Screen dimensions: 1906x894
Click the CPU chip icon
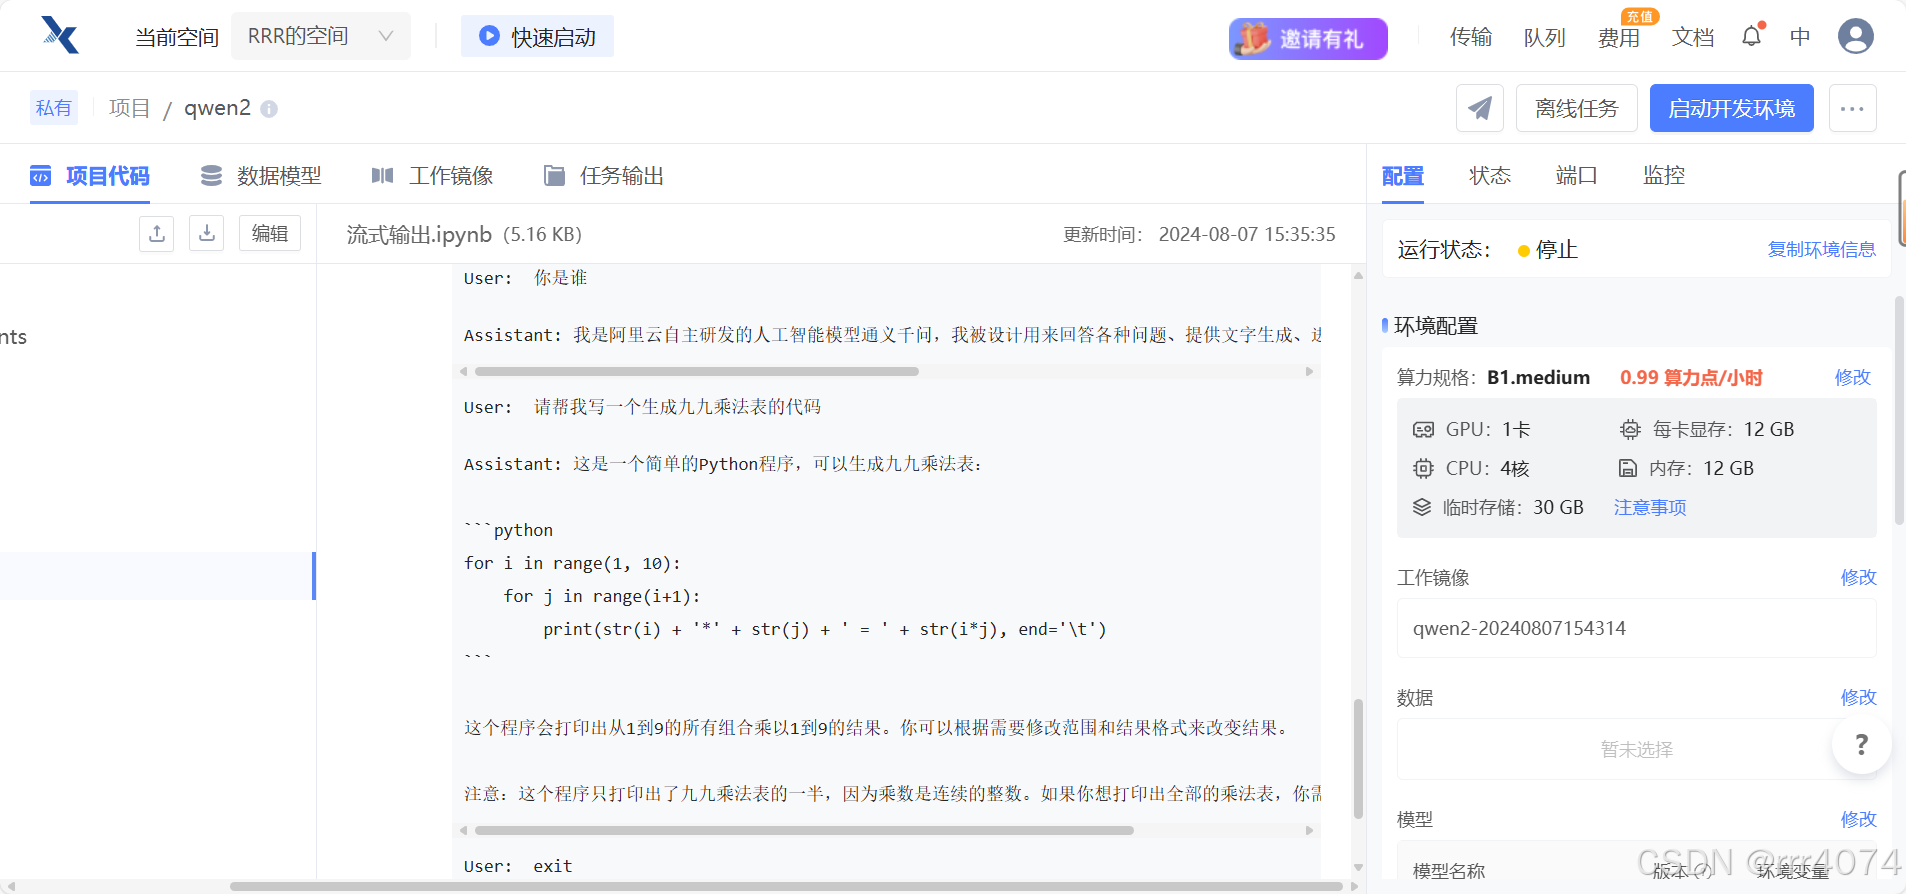(x=1423, y=468)
